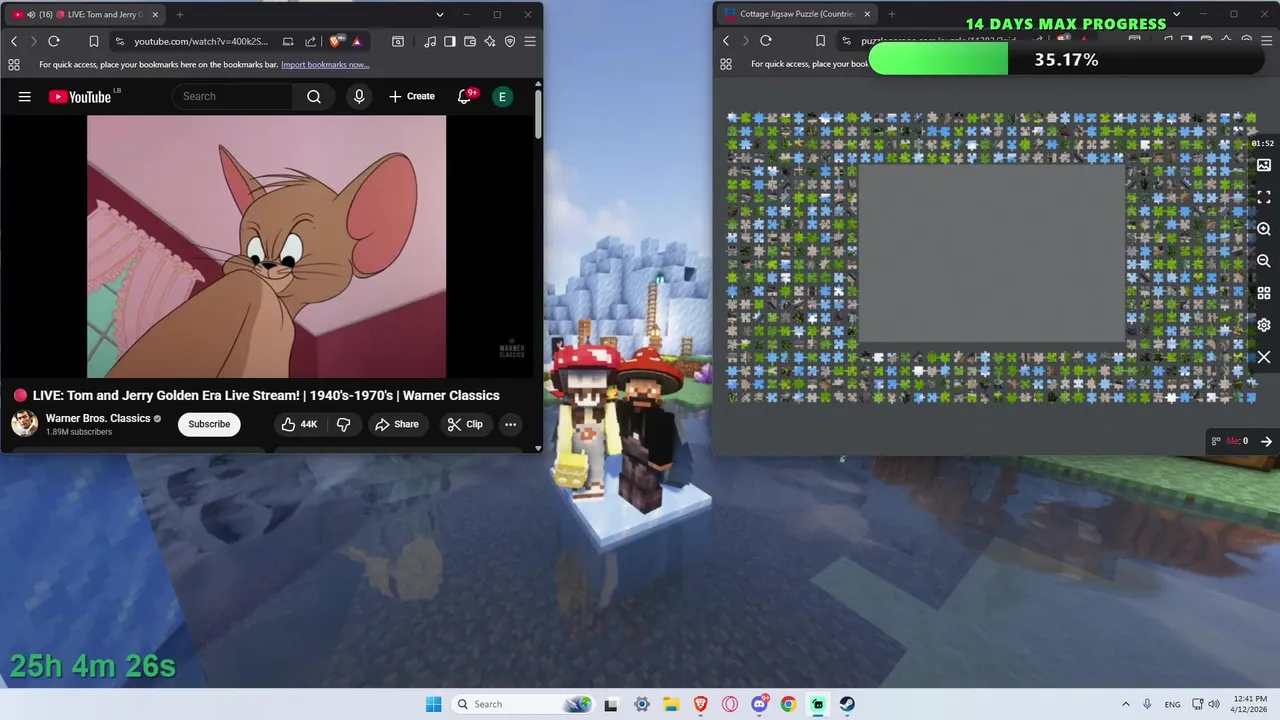Switch to Cottage Jigsaw Puzzle tab
This screenshot has height=720, width=1280.
pyautogui.click(x=797, y=15)
